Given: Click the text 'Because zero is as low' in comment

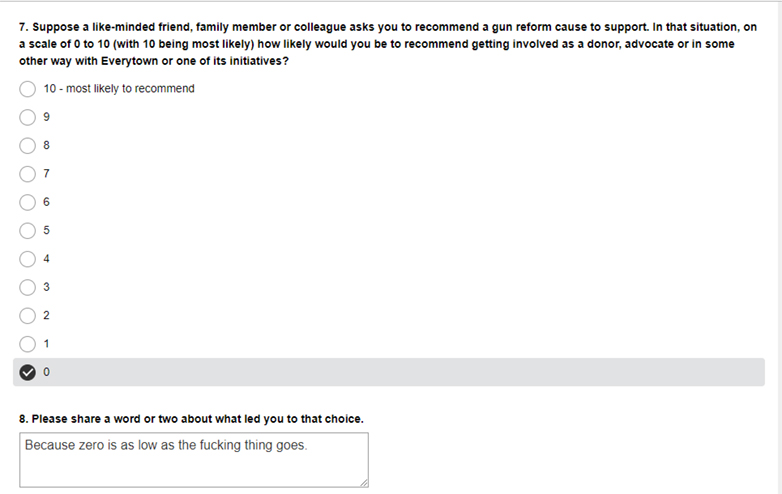Looking at the screenshot, I should point(91,445).
